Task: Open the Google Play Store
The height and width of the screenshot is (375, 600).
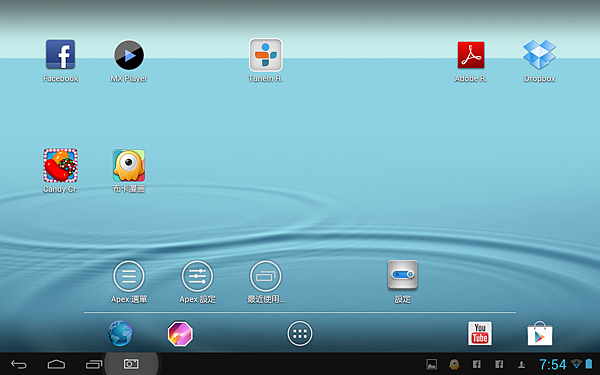Action: (540, 333)
